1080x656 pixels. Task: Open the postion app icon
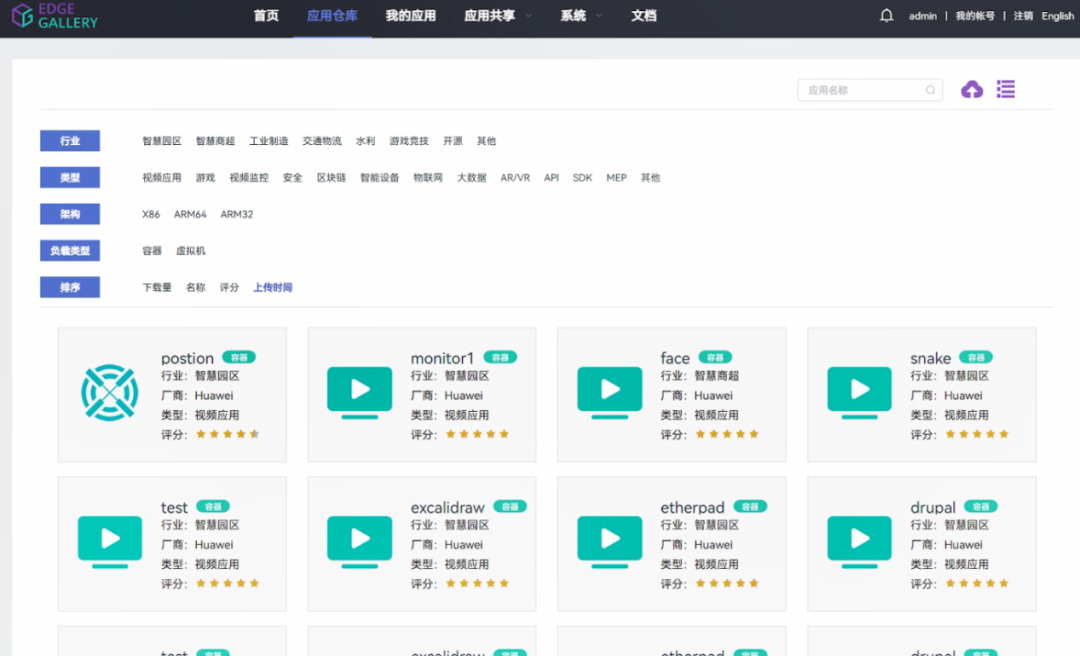click(x=110, y=393)
